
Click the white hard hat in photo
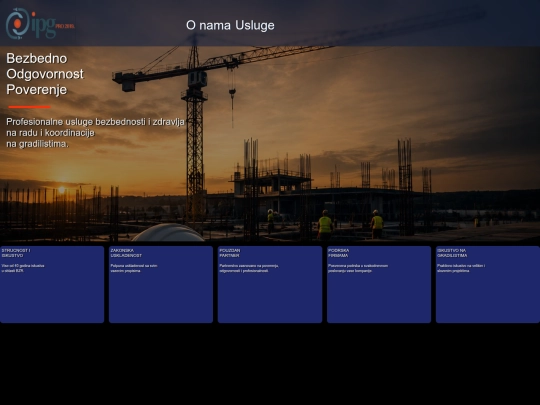click(168, 232)
